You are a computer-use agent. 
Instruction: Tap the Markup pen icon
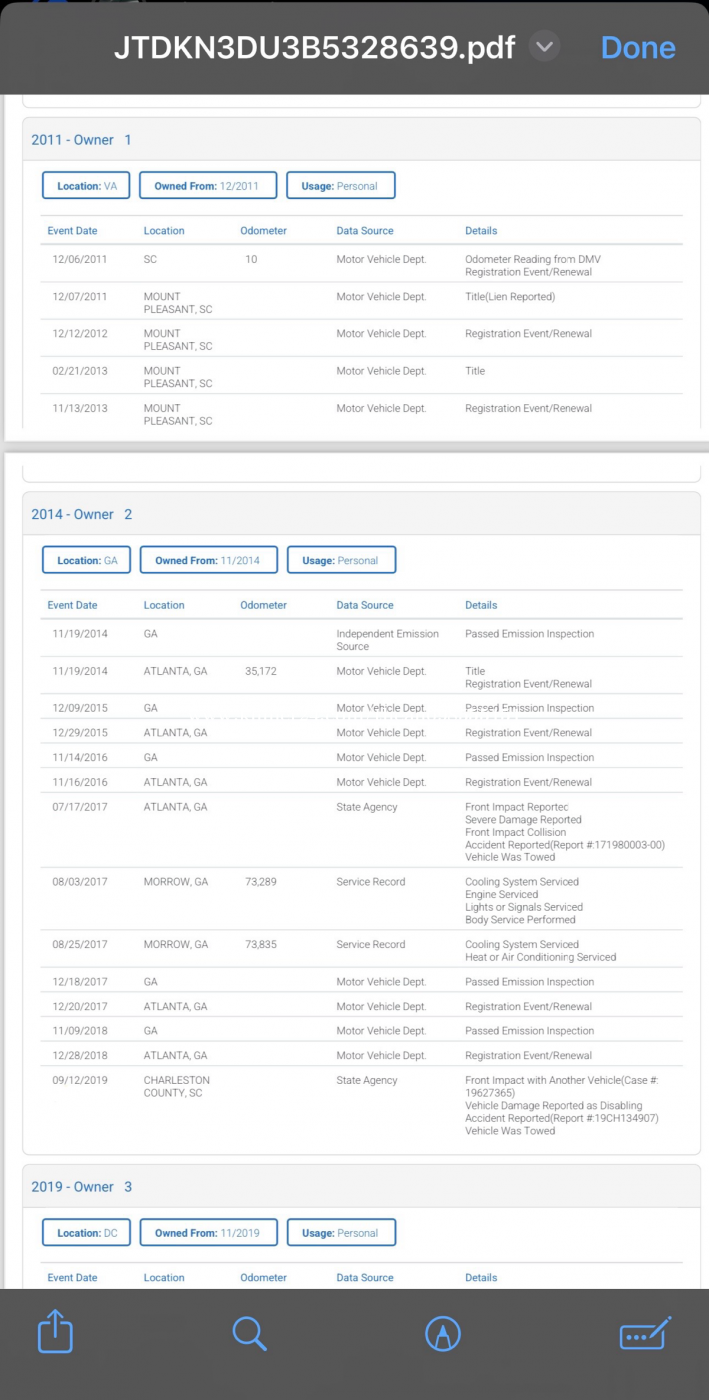click(x=443, y=1334)
